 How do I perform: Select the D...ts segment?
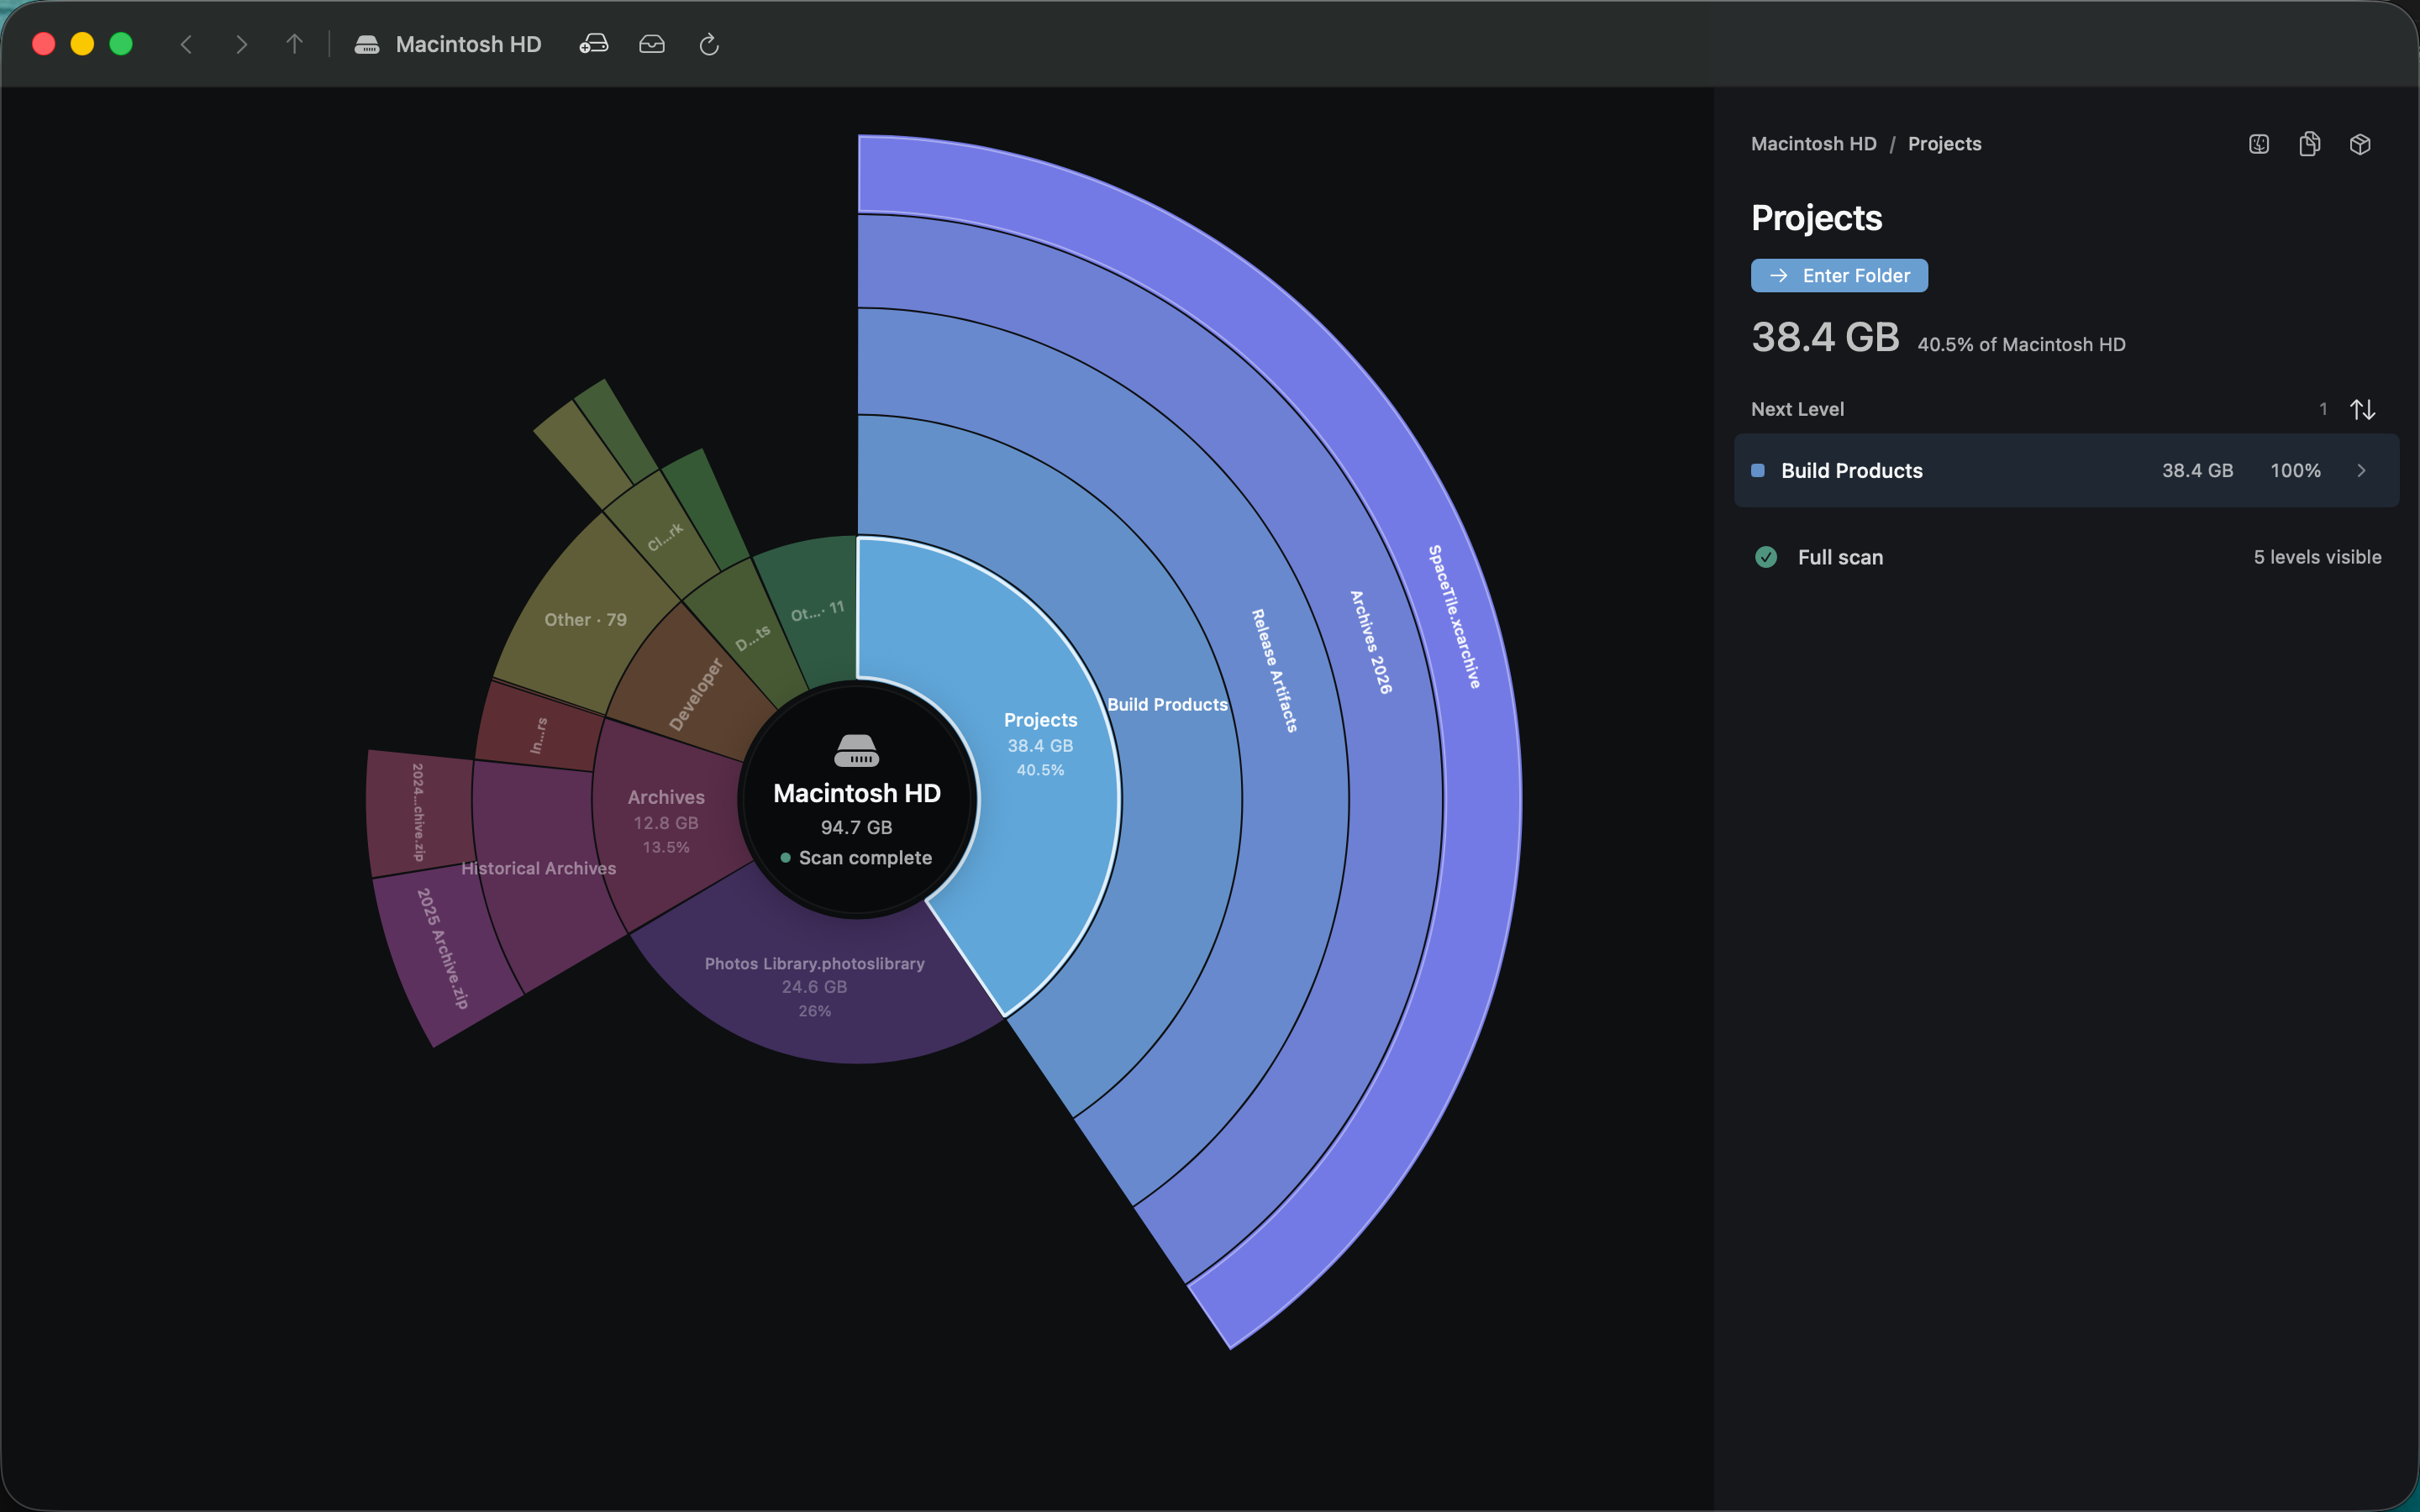pos(752,637)
